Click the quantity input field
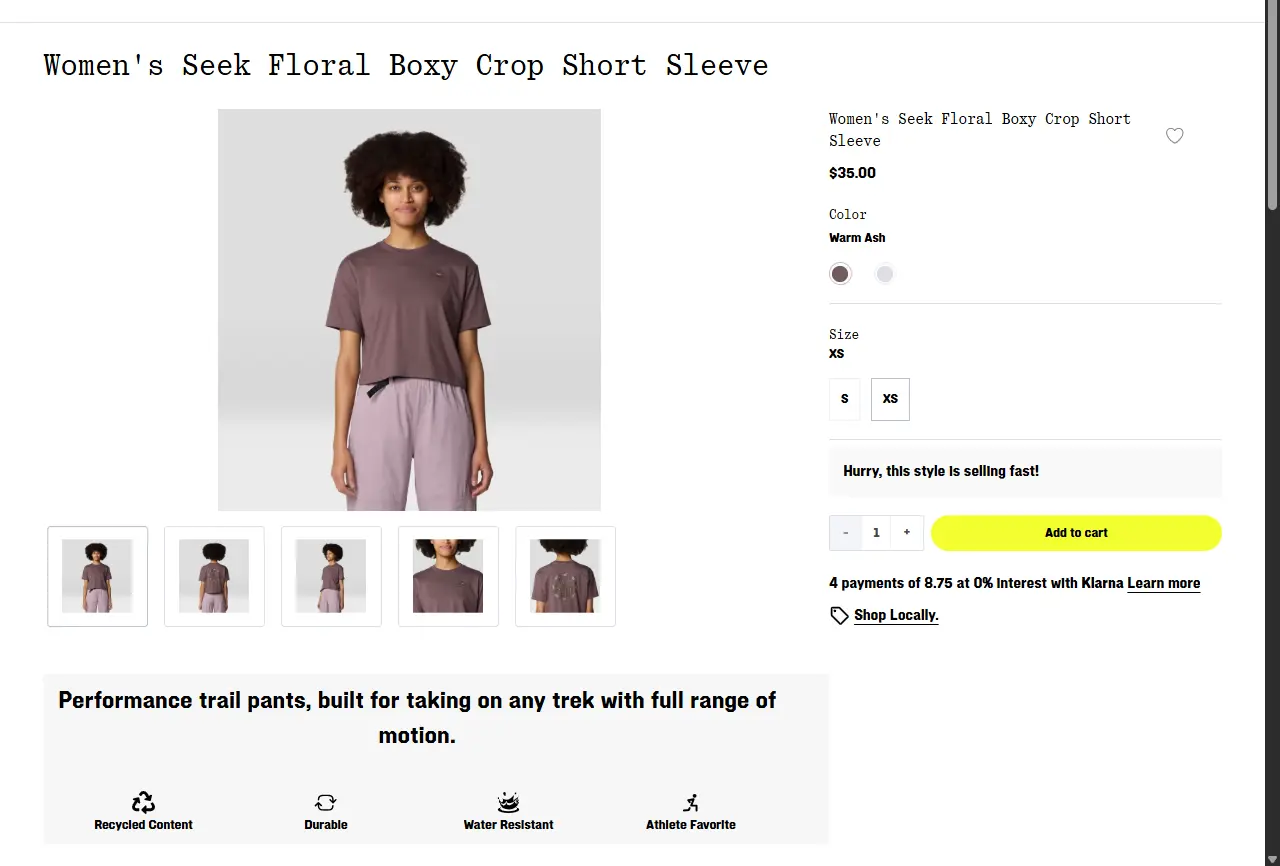The width and height of the screenshot is (1280, 866). (x=876, y=533)
